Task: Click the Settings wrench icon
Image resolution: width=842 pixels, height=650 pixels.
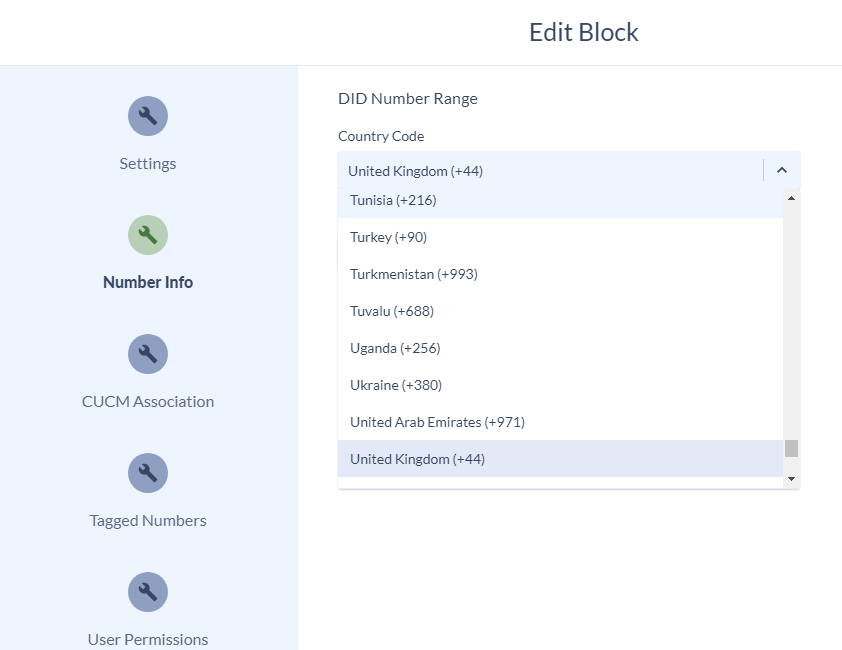Action: pyautogui.click(x=148, y=116)
